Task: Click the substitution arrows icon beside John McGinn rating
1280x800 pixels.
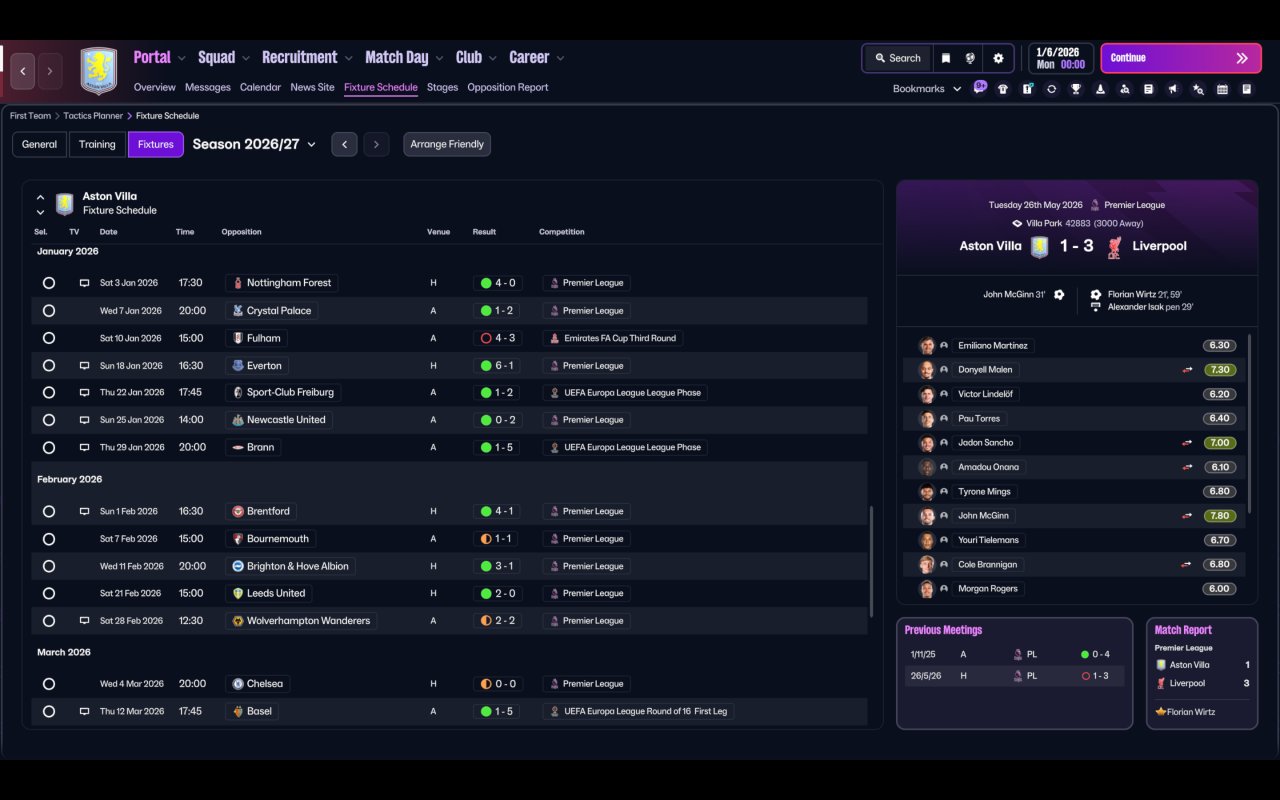Action: 1187,516
